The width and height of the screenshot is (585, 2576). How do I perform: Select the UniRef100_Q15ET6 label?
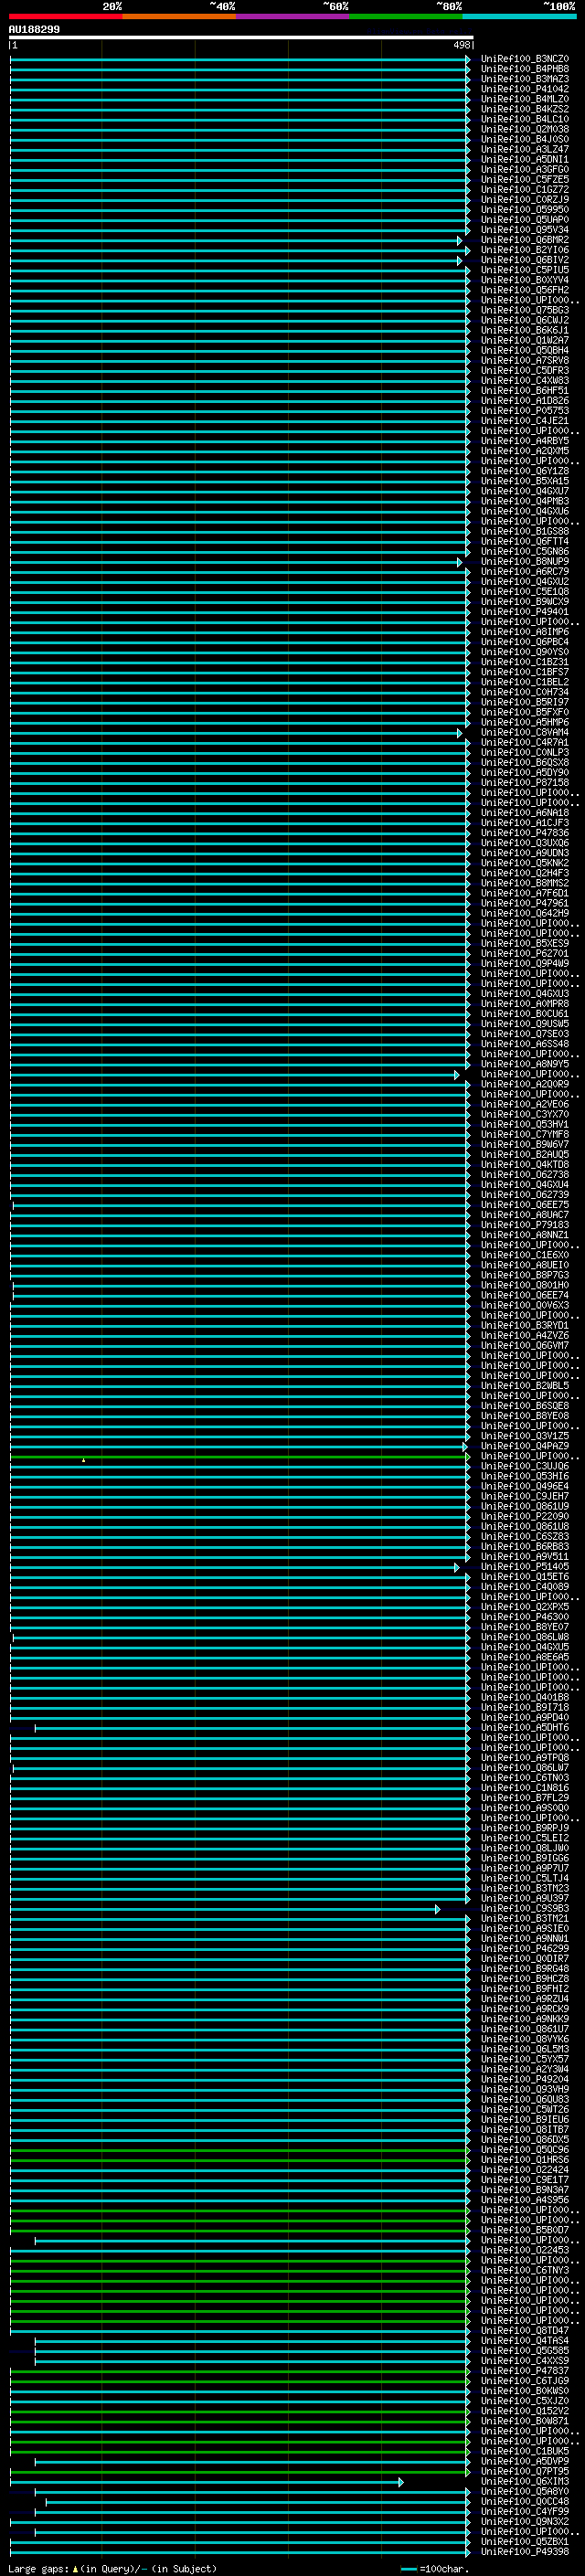[524, 1577]
